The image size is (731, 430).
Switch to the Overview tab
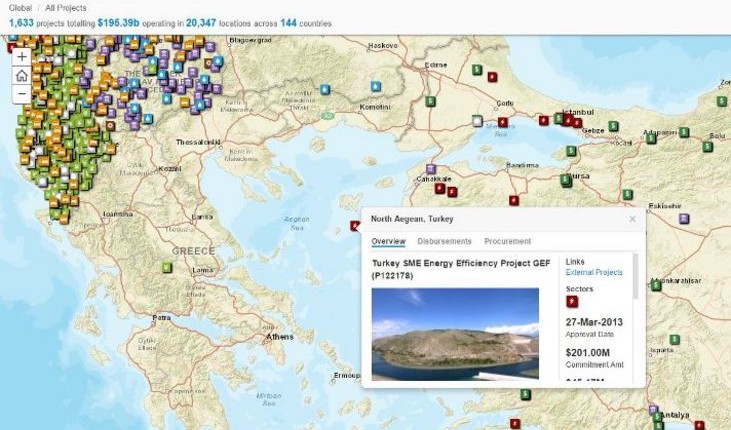tap(388, 241)
